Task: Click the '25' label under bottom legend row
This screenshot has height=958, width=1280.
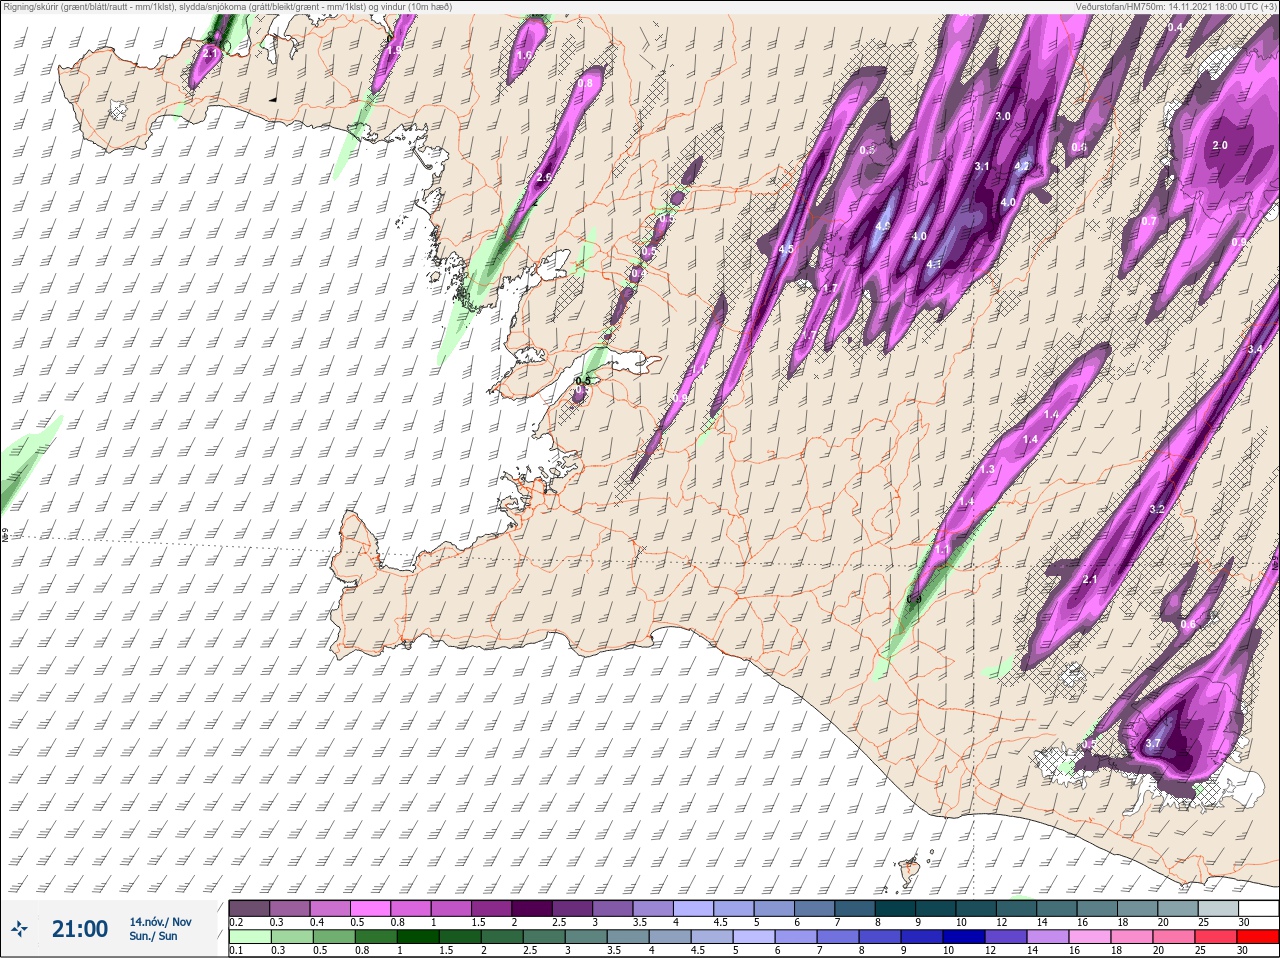Action: point(1202,951)
